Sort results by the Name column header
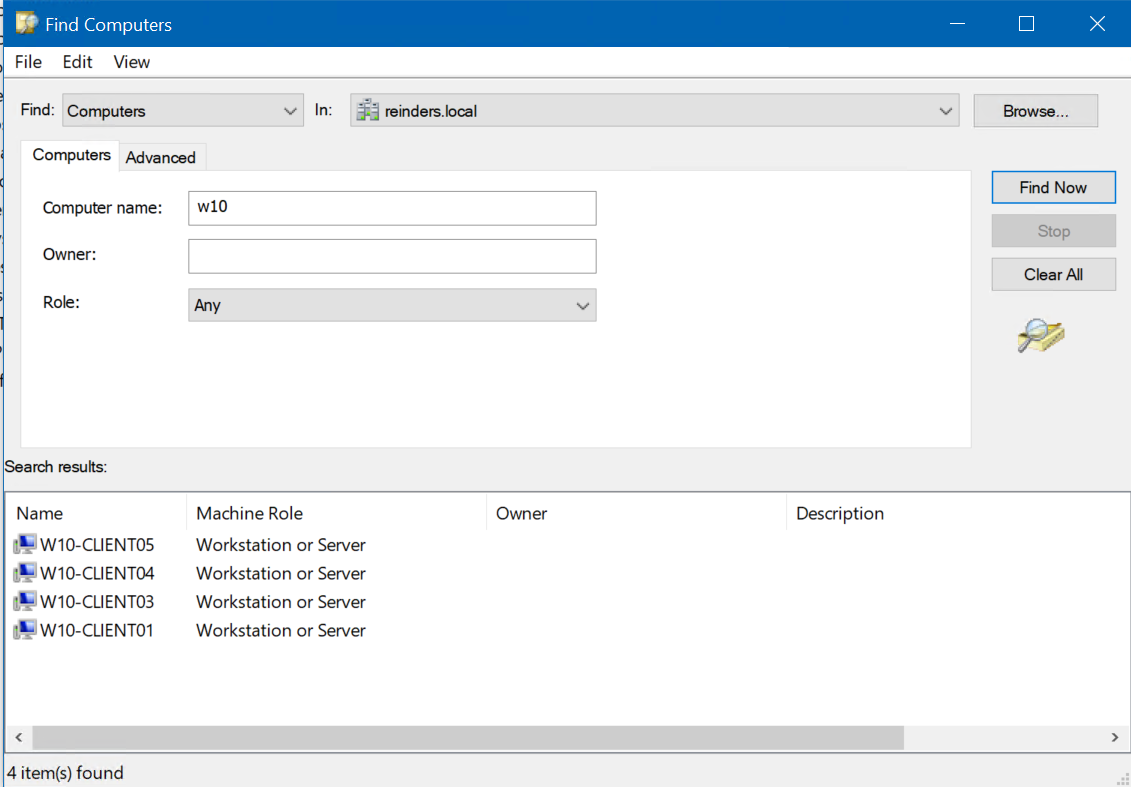The image size is (1131, 787). click(x=40, y=513)
